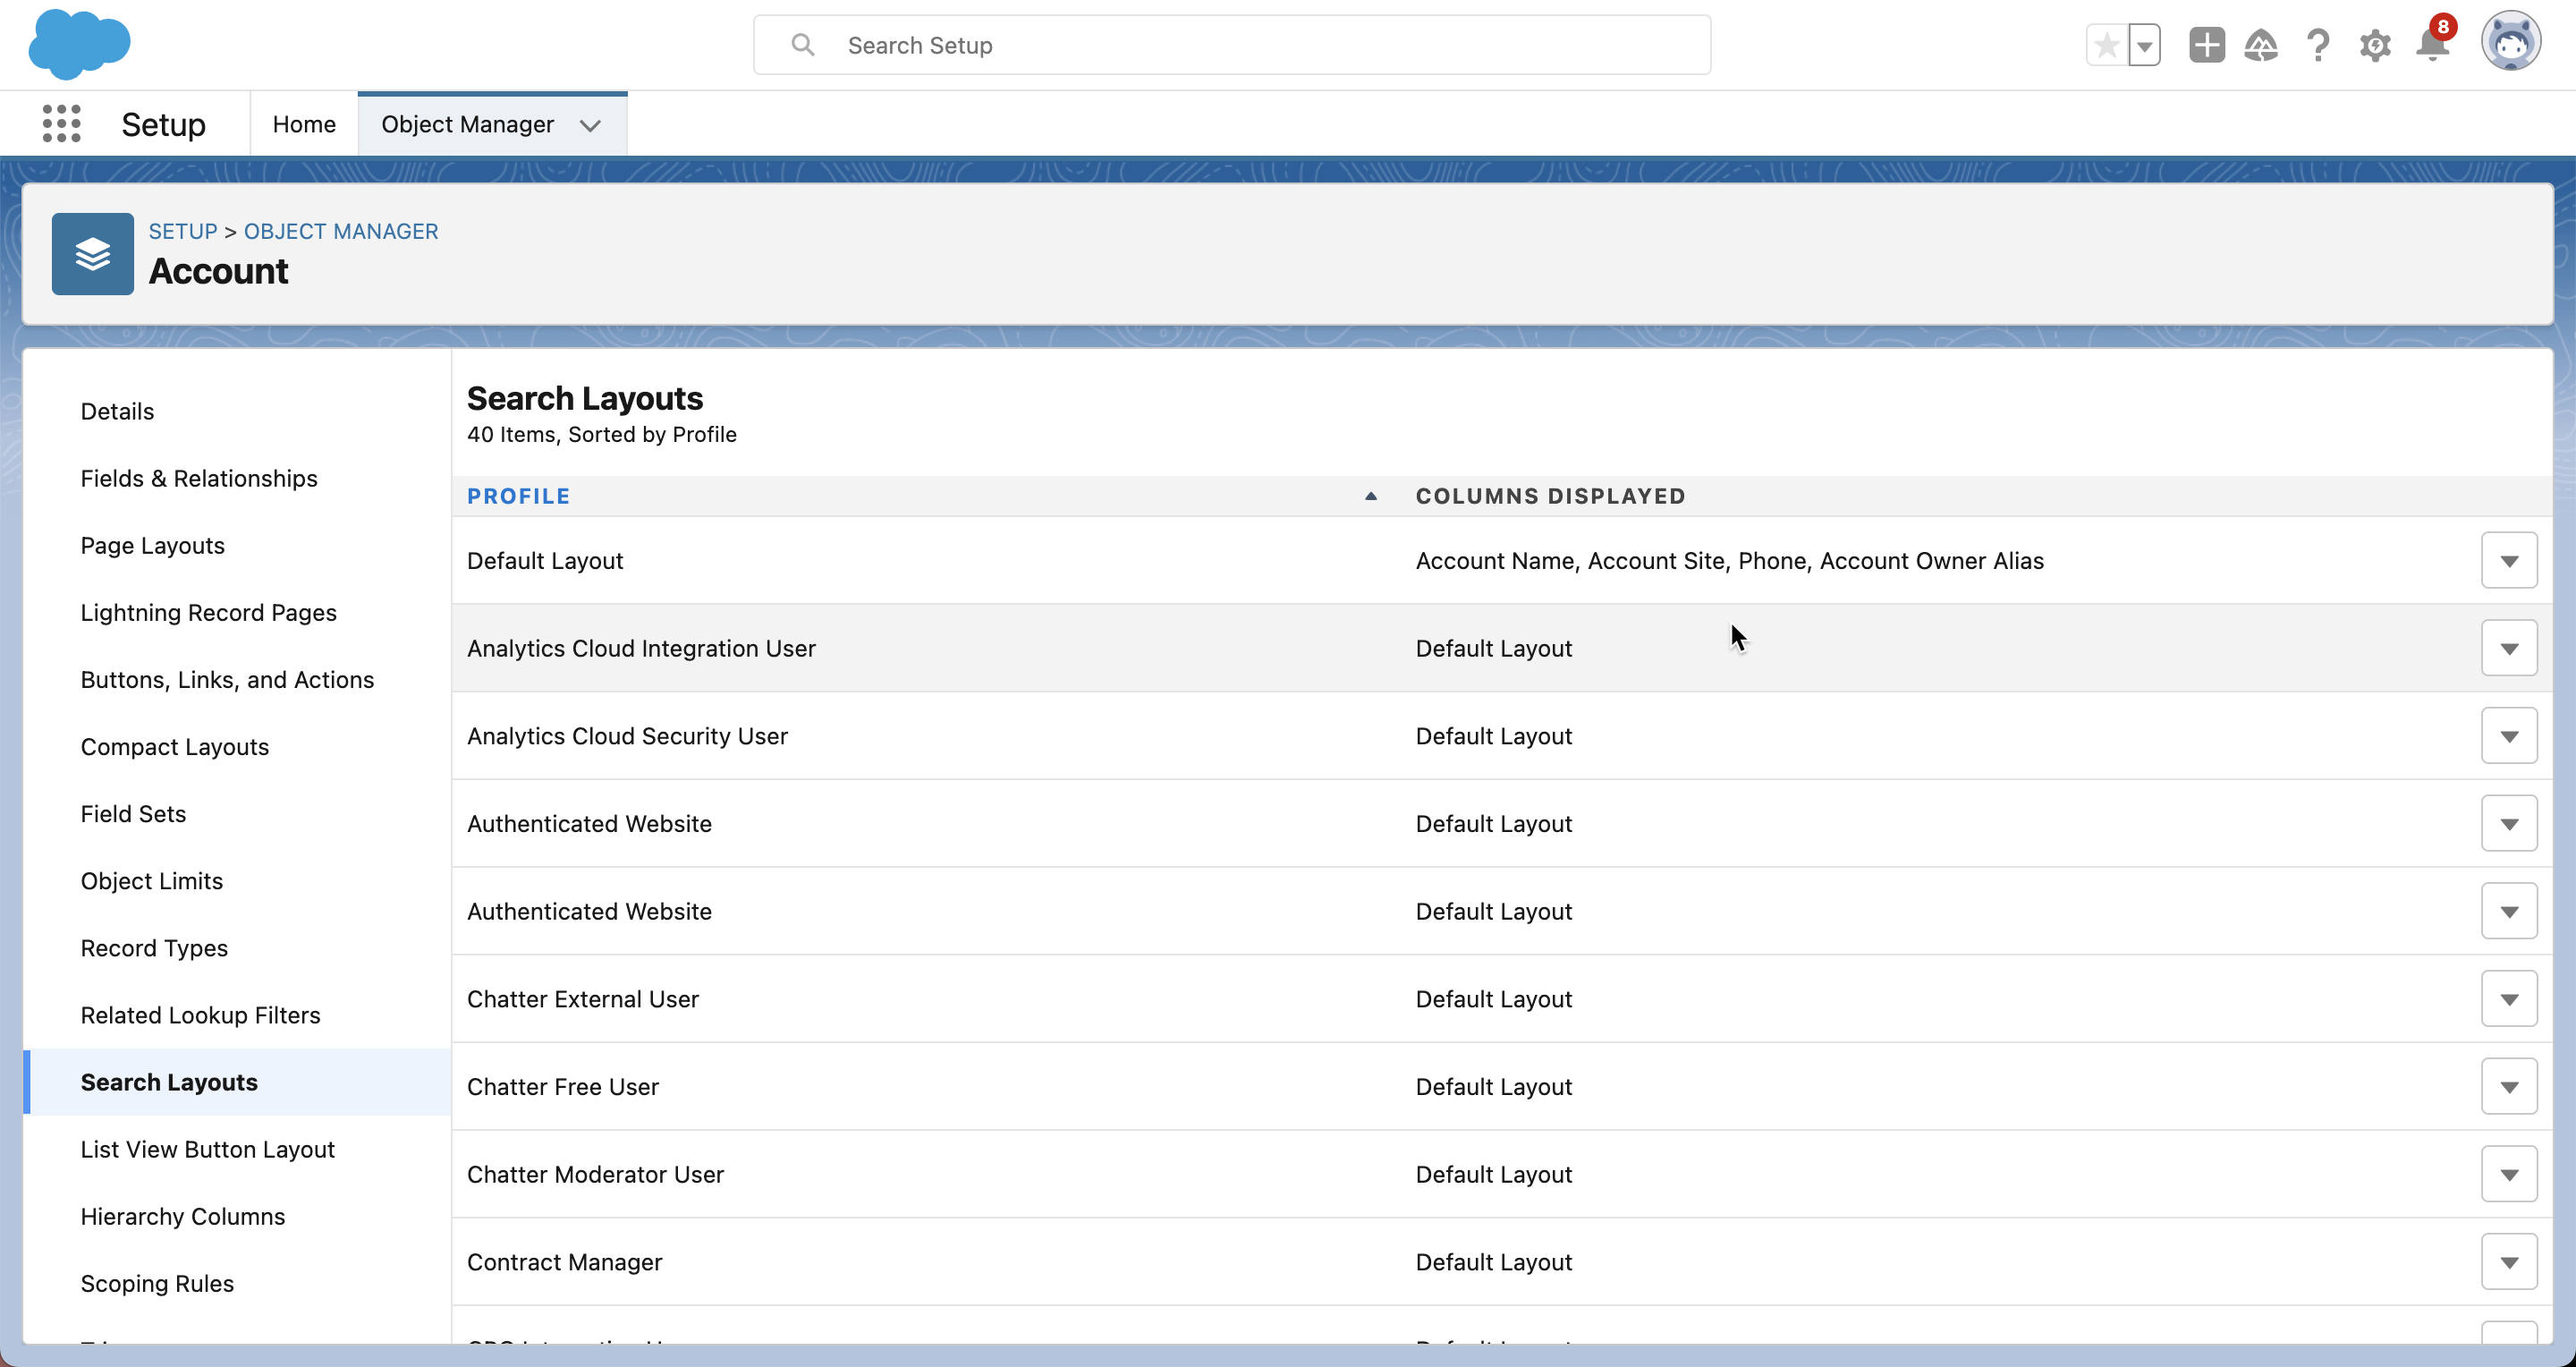Open Salesforce Help with the question mark icon

pyautogui.click(x=2318, y=44)
